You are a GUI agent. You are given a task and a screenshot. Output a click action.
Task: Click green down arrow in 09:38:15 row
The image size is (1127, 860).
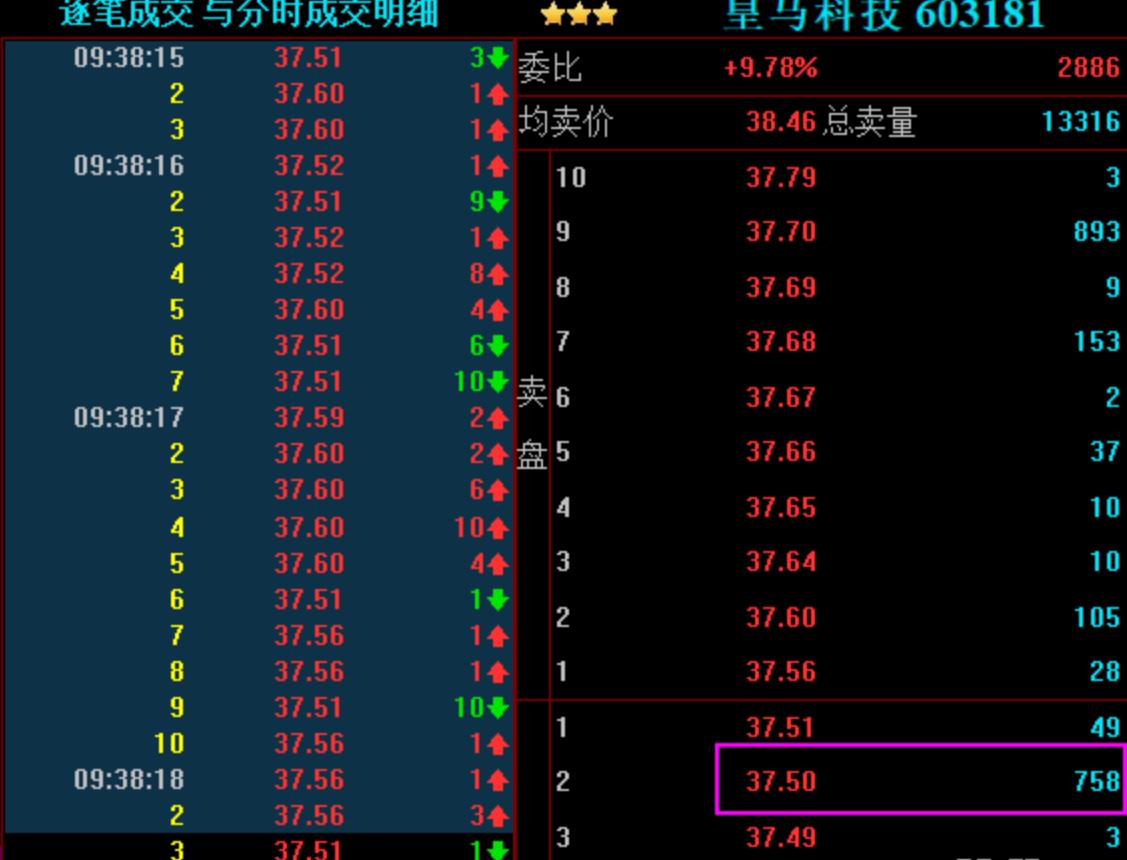tap(498, 58)
